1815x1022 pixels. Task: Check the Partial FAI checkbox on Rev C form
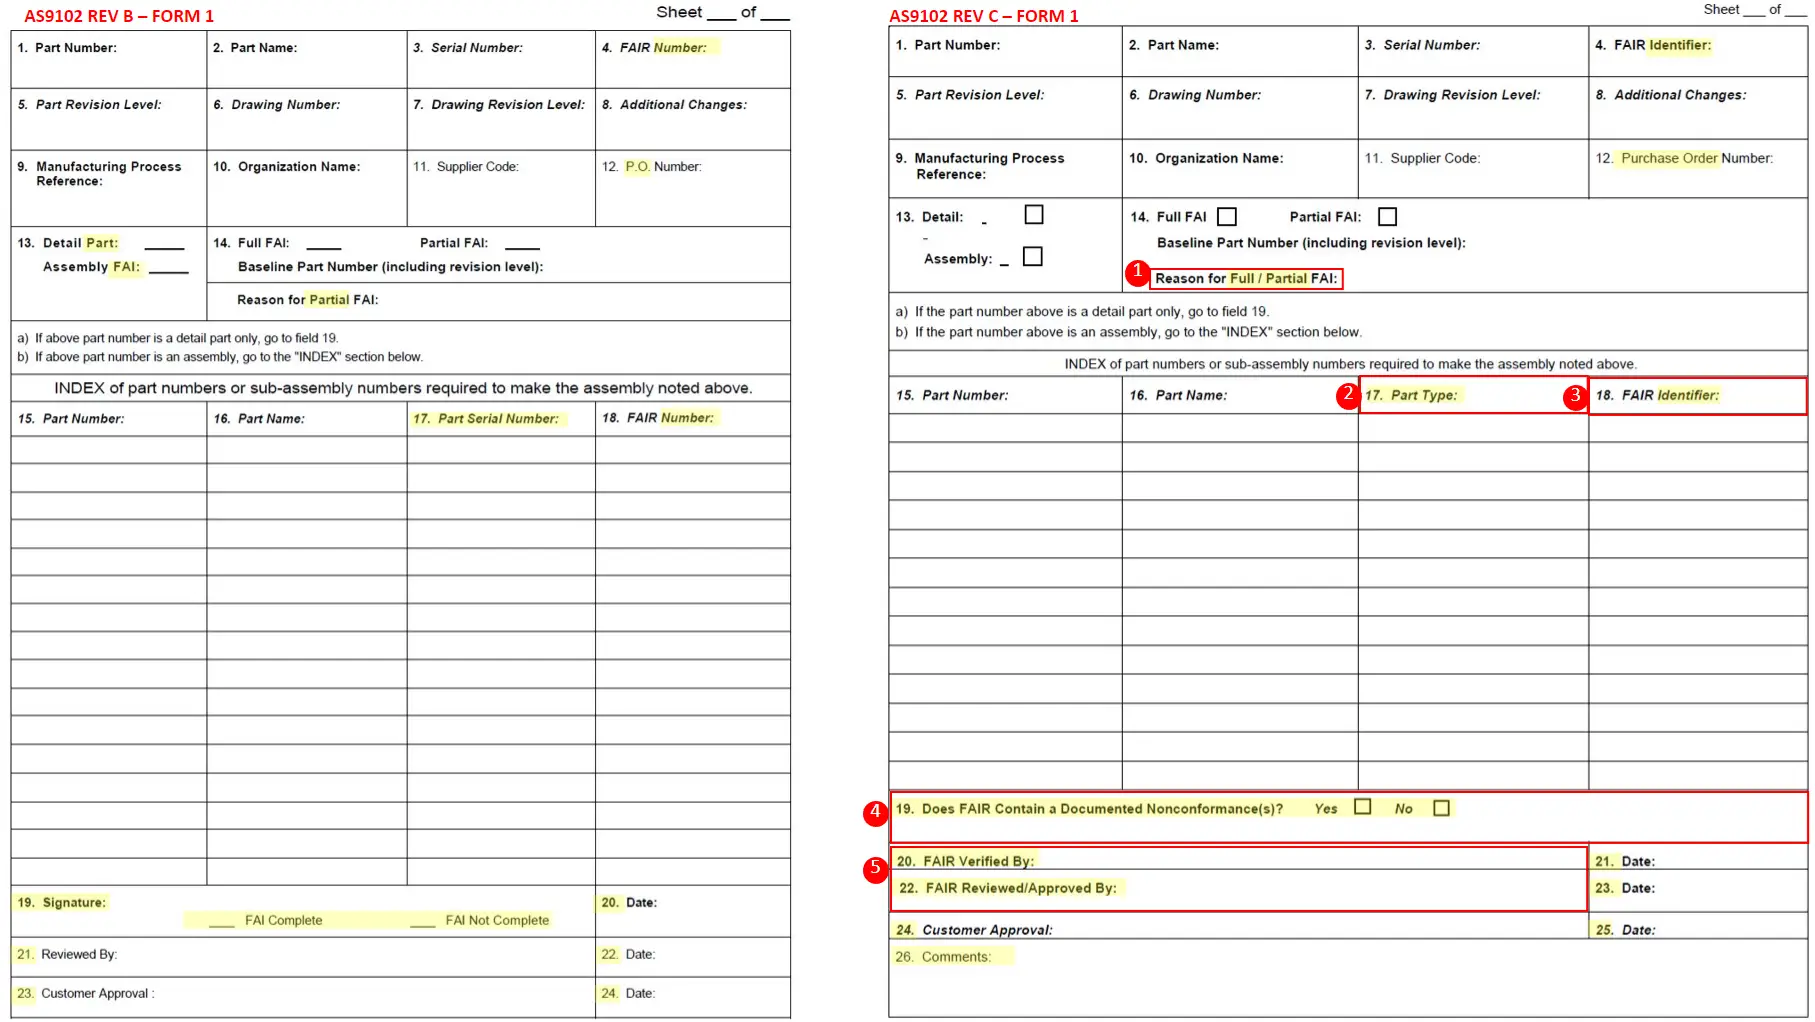click(1388, 216)
